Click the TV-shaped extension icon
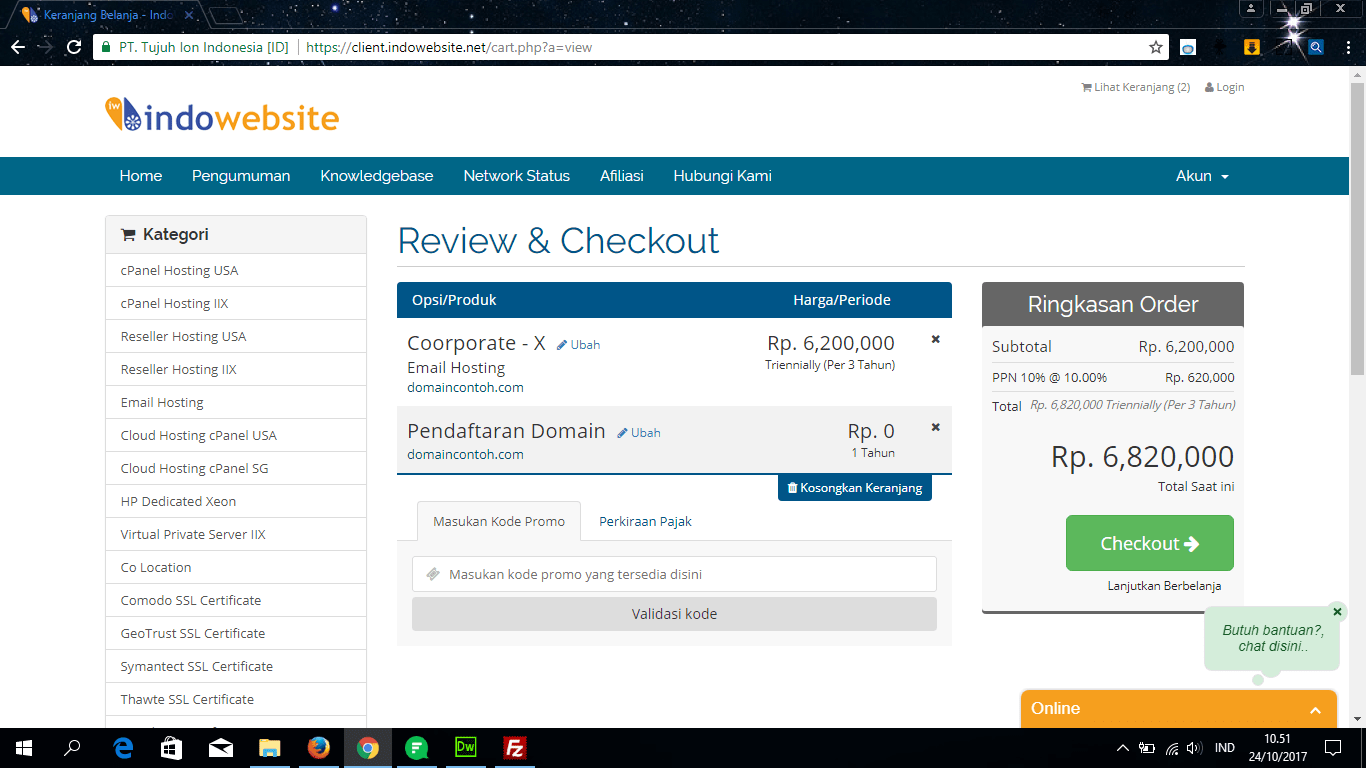1366x768 pixels. tap(1187, 47)
